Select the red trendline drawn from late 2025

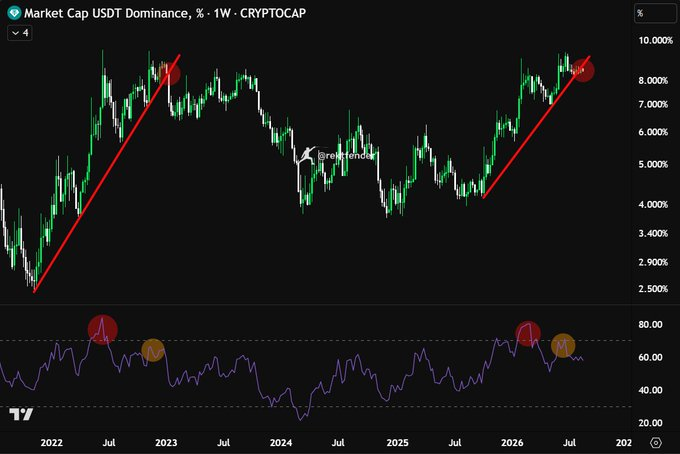(x=536, y=127)
